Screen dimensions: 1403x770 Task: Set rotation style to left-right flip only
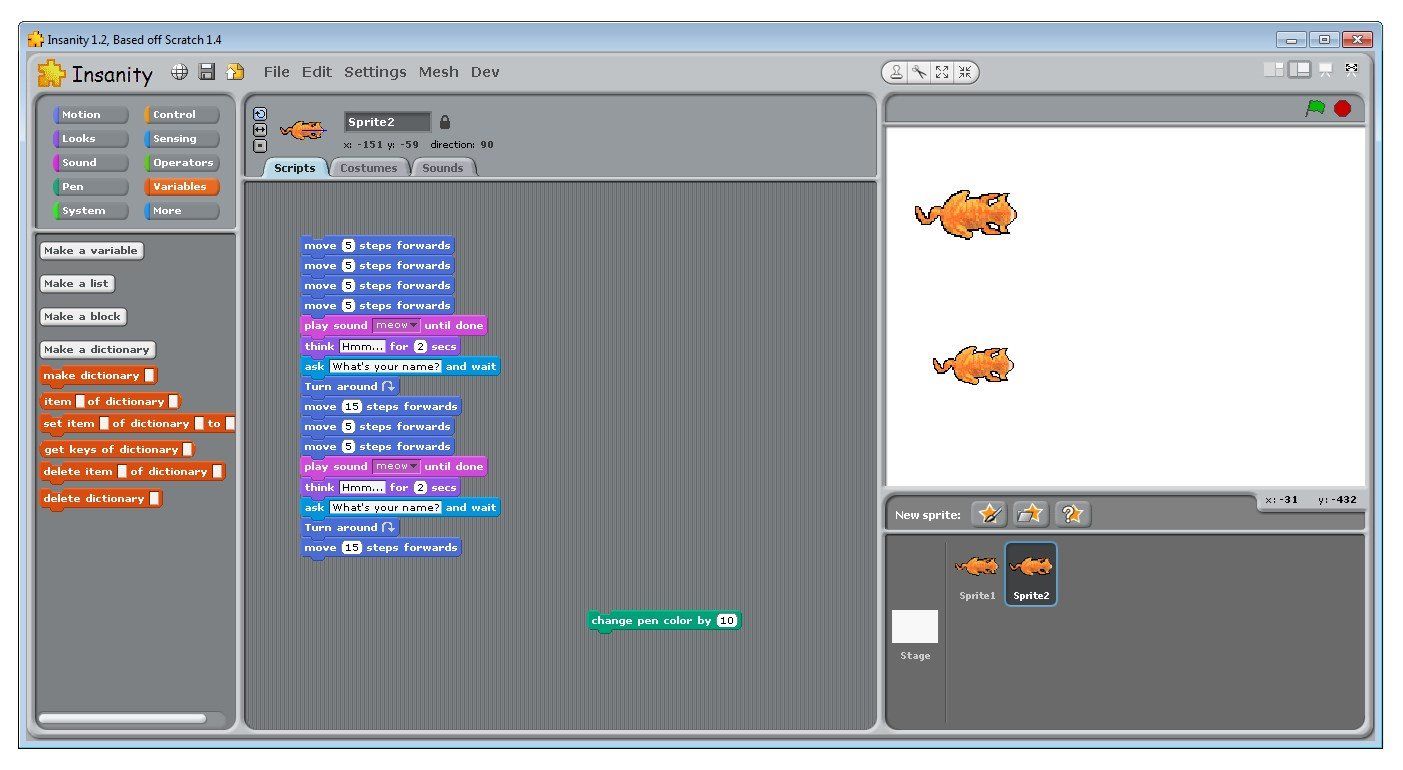click(260, 130)
